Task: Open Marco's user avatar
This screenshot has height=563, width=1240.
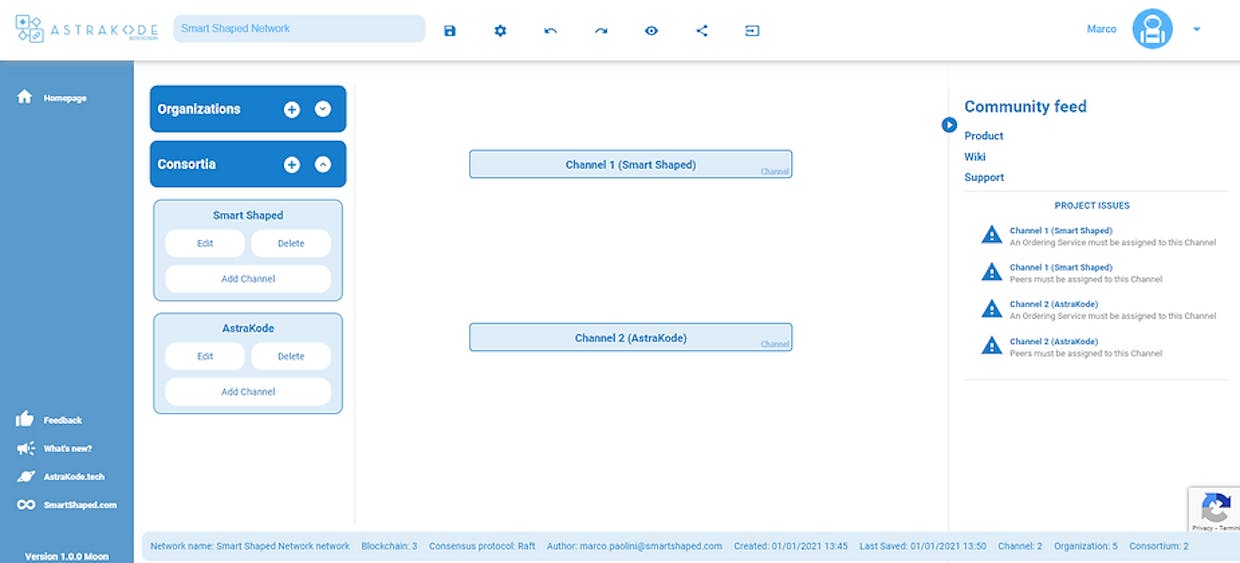Action: click(x=1152, y=29)
